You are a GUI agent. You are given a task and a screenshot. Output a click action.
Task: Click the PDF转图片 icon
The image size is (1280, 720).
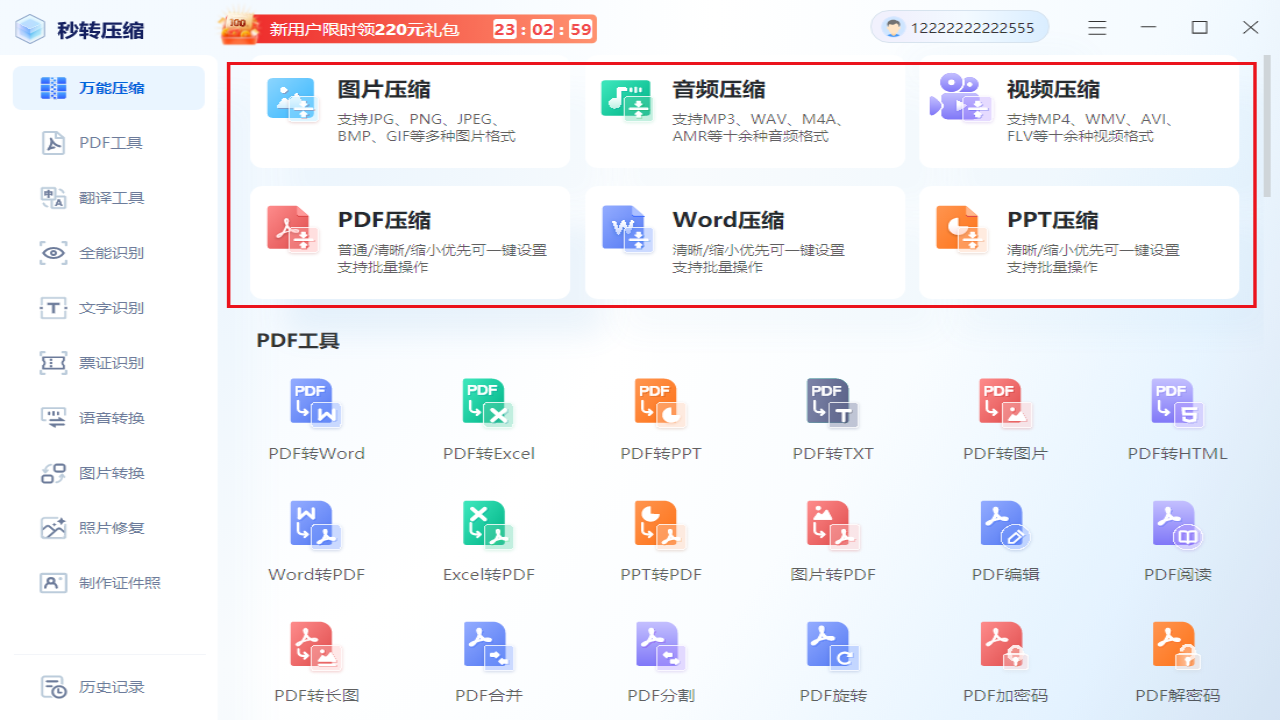(1002, 410)
